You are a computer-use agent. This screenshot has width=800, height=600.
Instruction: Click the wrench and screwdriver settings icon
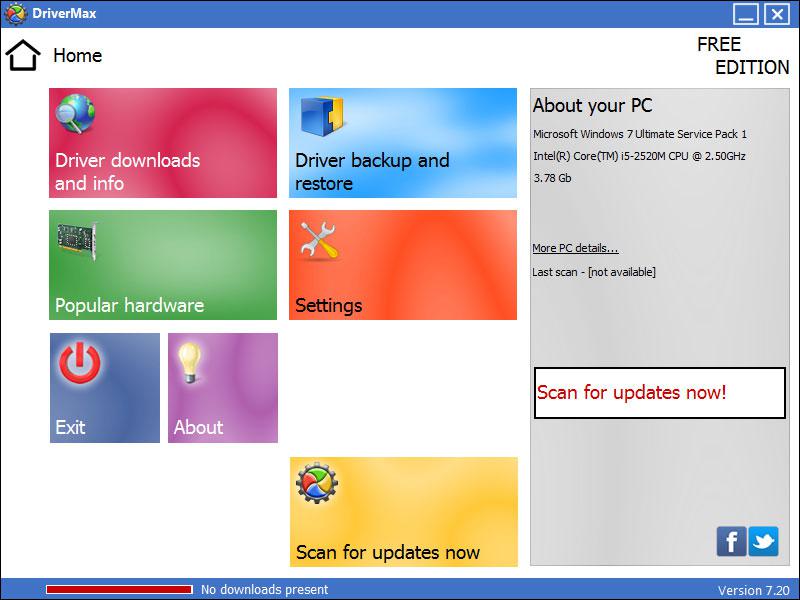[x=319, y=241]
